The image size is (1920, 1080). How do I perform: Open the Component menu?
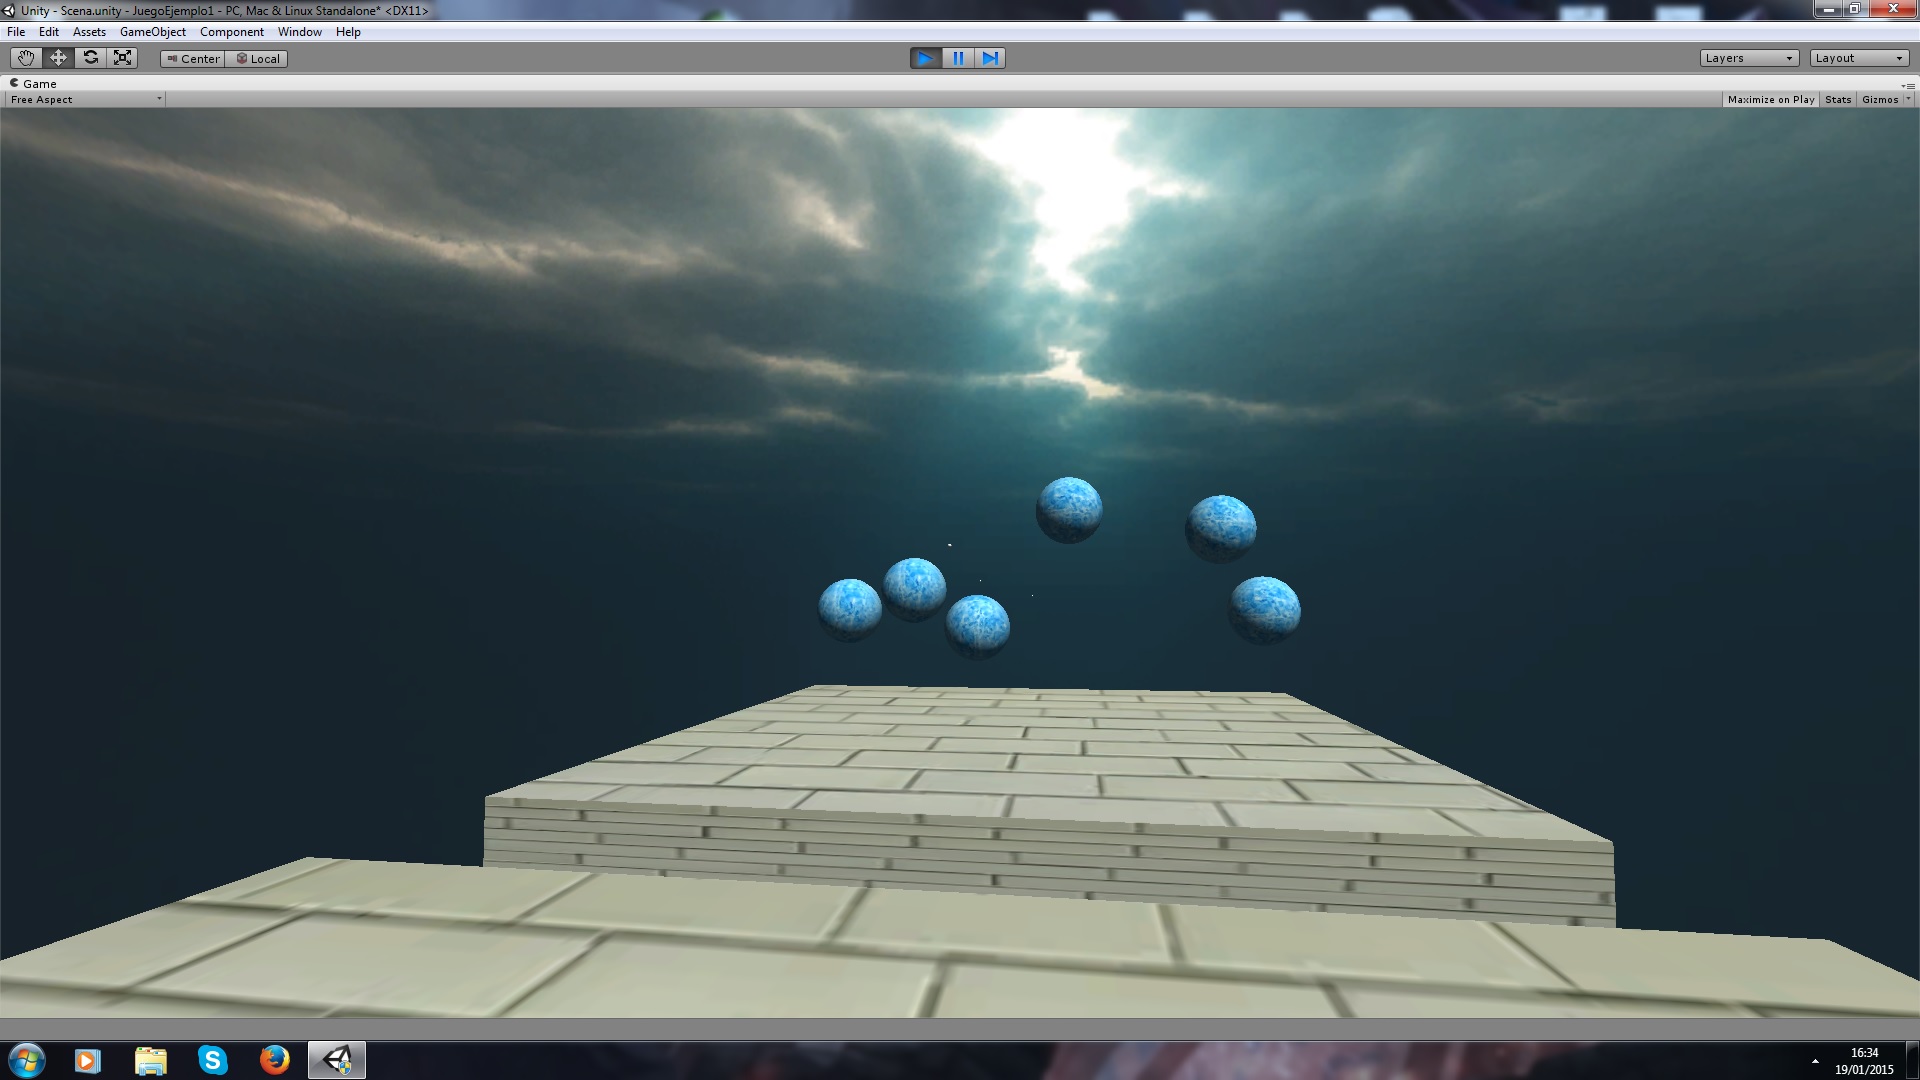coord(231,32)
